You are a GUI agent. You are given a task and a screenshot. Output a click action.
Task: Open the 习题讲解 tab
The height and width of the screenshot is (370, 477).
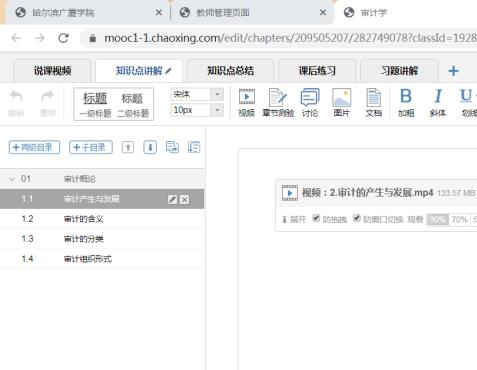[399, 71]
